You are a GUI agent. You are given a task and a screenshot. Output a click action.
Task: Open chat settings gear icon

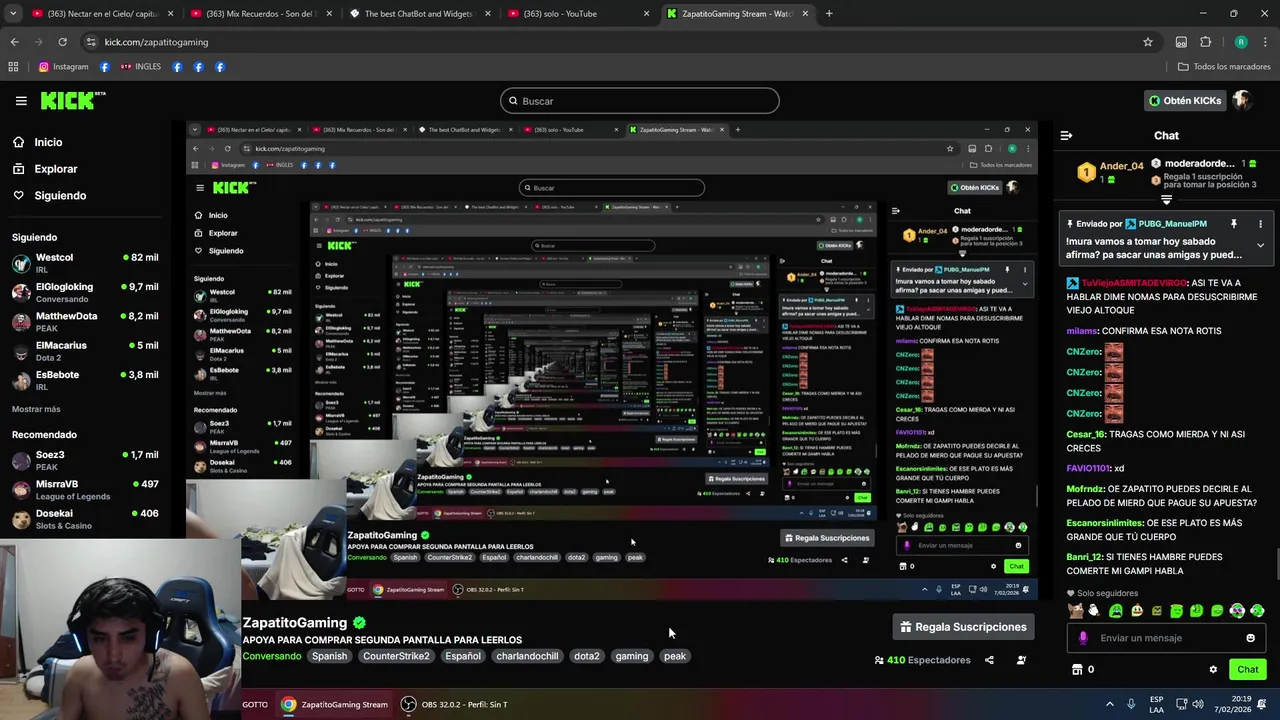click(1213, 669)
